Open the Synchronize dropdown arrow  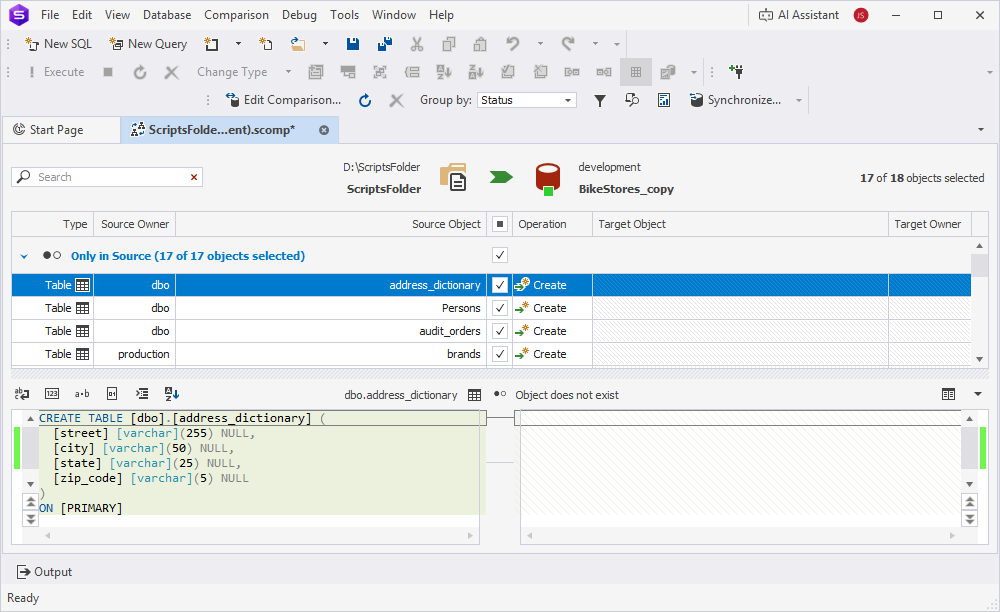(799, 100)
